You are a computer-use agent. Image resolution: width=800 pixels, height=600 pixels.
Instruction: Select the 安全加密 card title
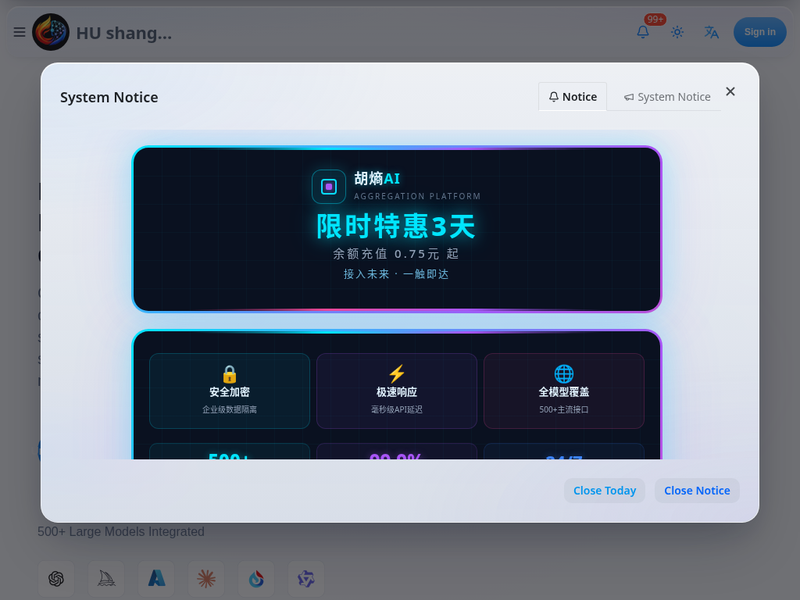coord(230,392)
